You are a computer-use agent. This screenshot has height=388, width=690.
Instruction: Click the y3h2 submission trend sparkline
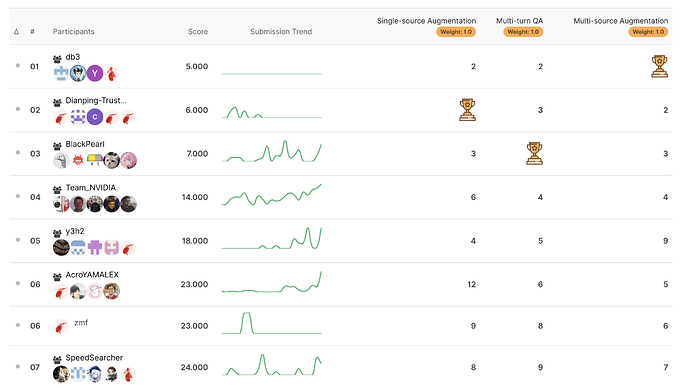pos(272,238)
